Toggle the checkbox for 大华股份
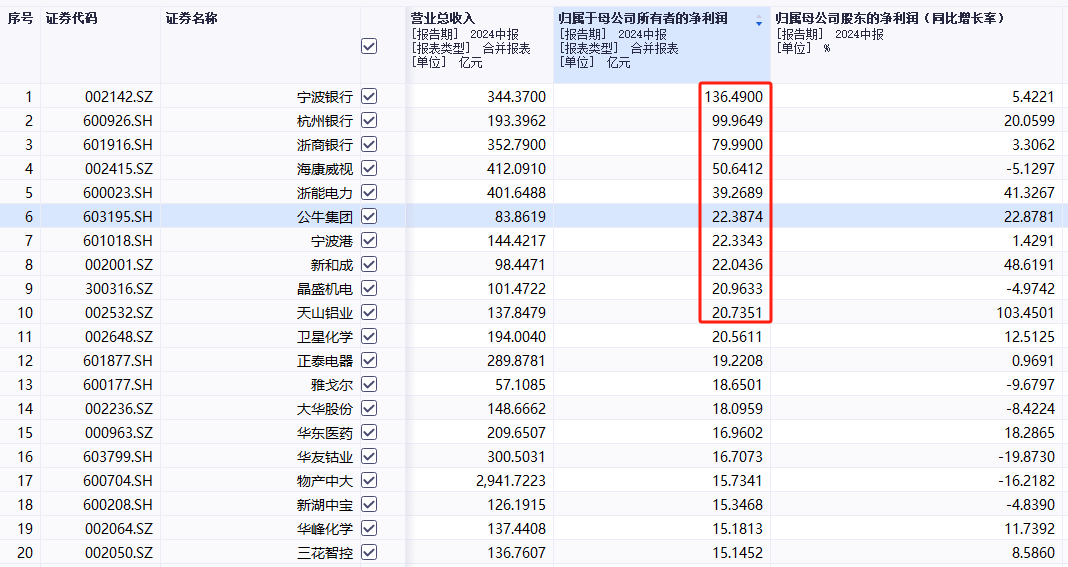 point(368,408)
